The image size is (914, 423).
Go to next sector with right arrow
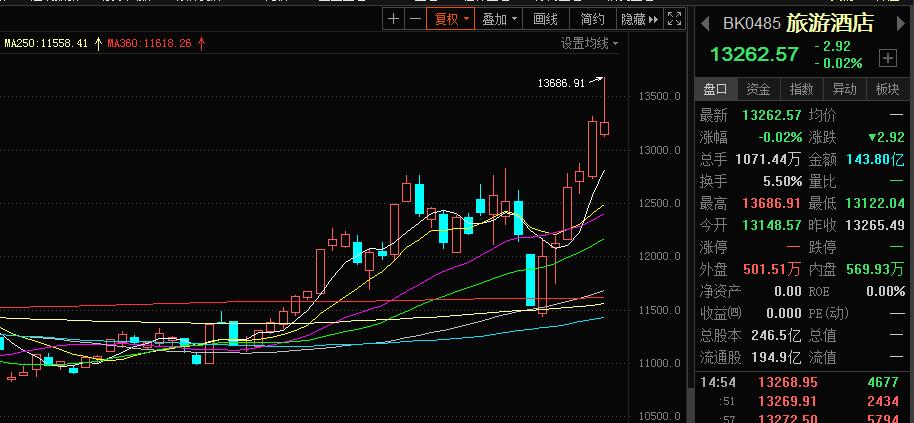900,22
